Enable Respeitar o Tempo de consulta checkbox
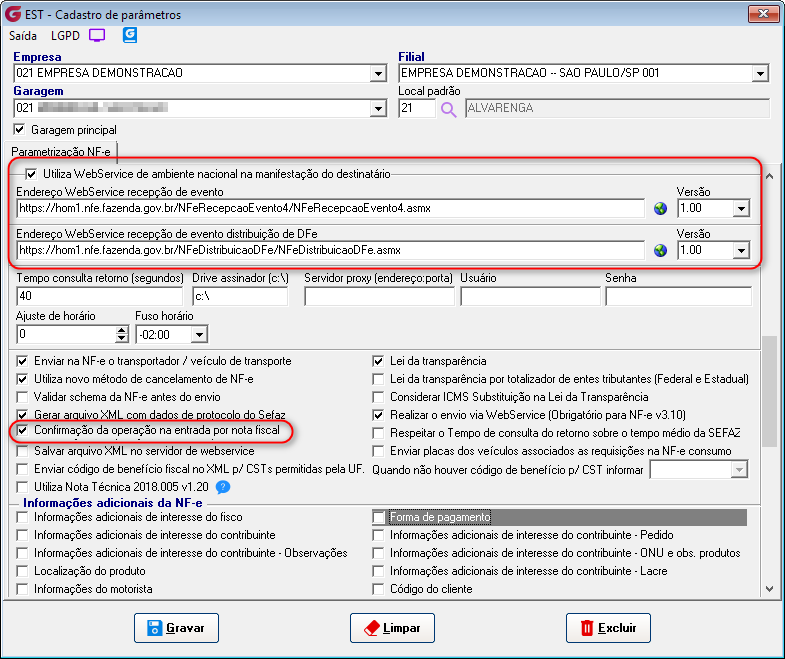The width and height of the screenshot is (785, 659). (x=378, y=433)
